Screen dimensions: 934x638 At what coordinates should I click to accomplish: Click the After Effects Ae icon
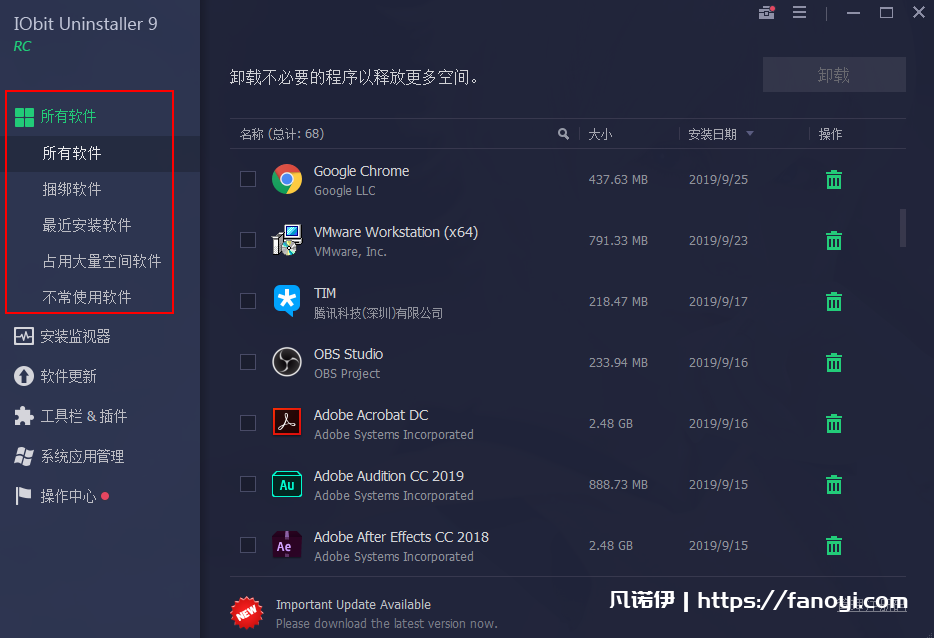[x=287, y=545]
